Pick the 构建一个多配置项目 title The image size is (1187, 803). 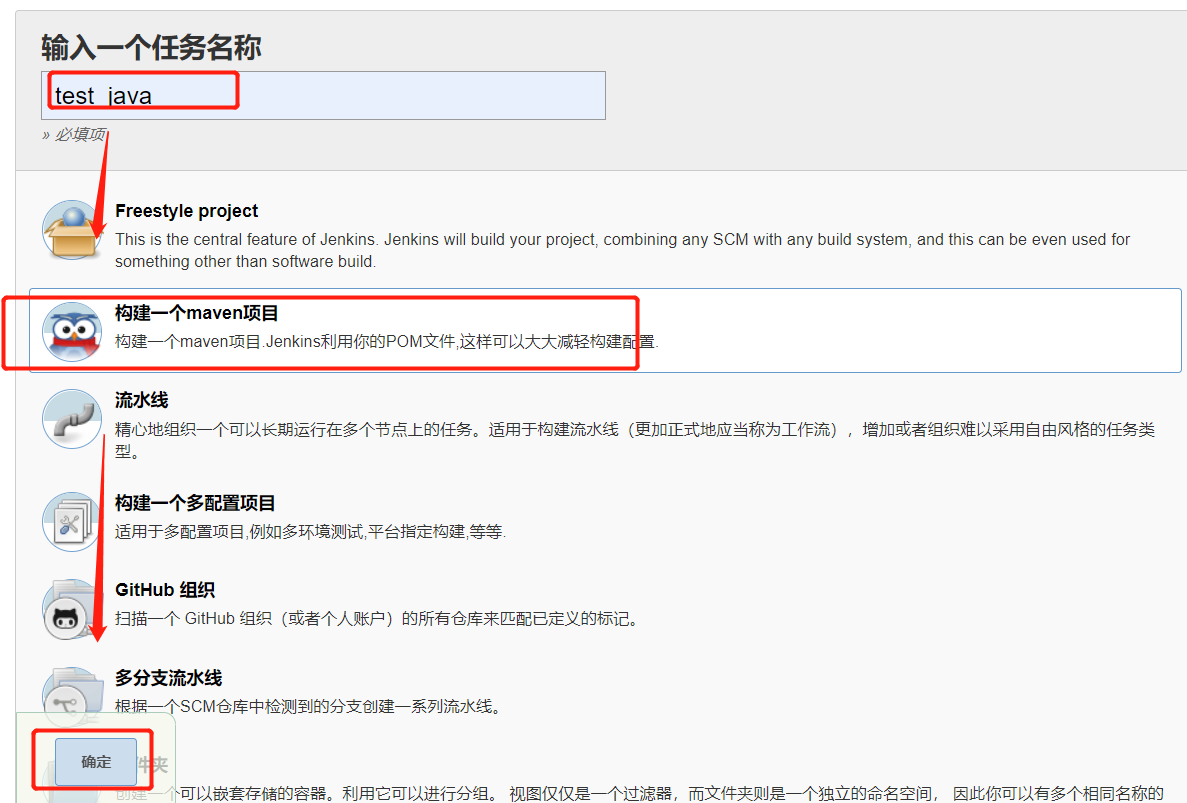[x=195, y=503]
